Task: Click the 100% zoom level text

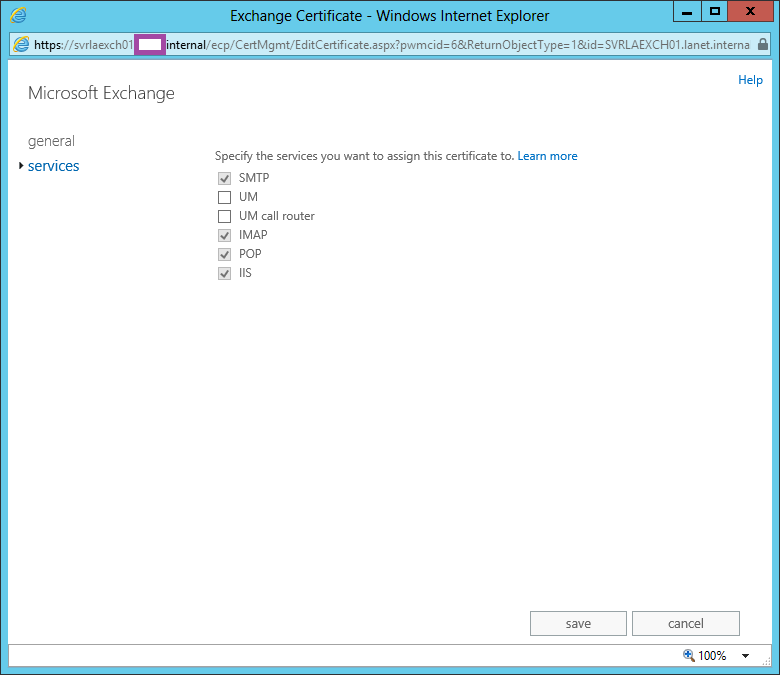Action: coord(712,656)
